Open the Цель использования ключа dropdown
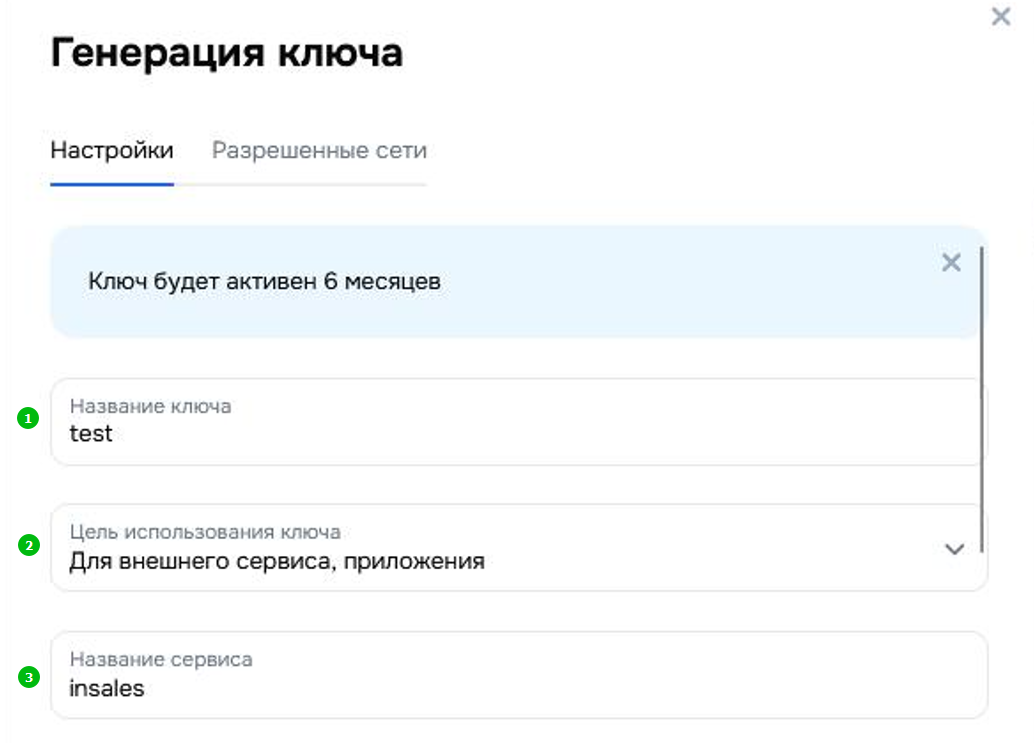This screenshot has width=1034, height=743. (x=517, y=548)
